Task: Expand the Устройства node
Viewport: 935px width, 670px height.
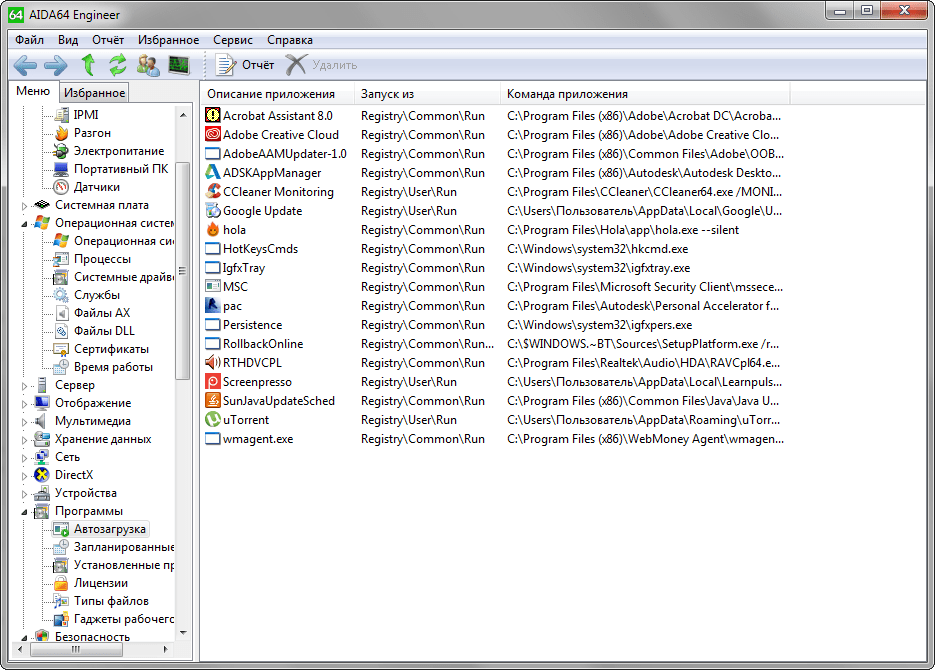Action: (x=24, y=494)
